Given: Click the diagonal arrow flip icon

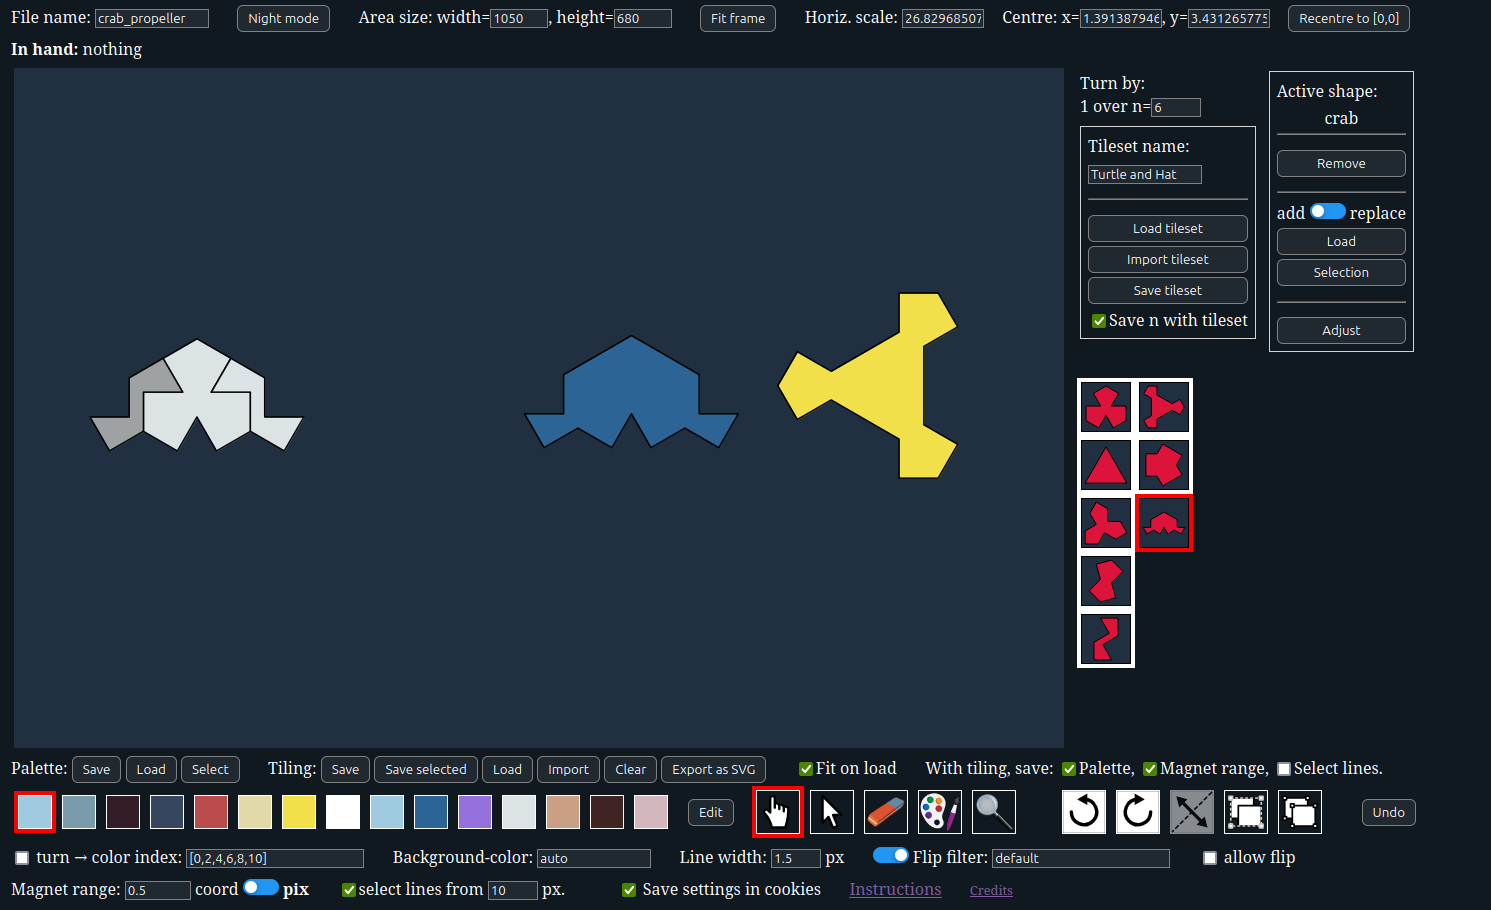Looking at the screenshot, I should [1192, 812].
